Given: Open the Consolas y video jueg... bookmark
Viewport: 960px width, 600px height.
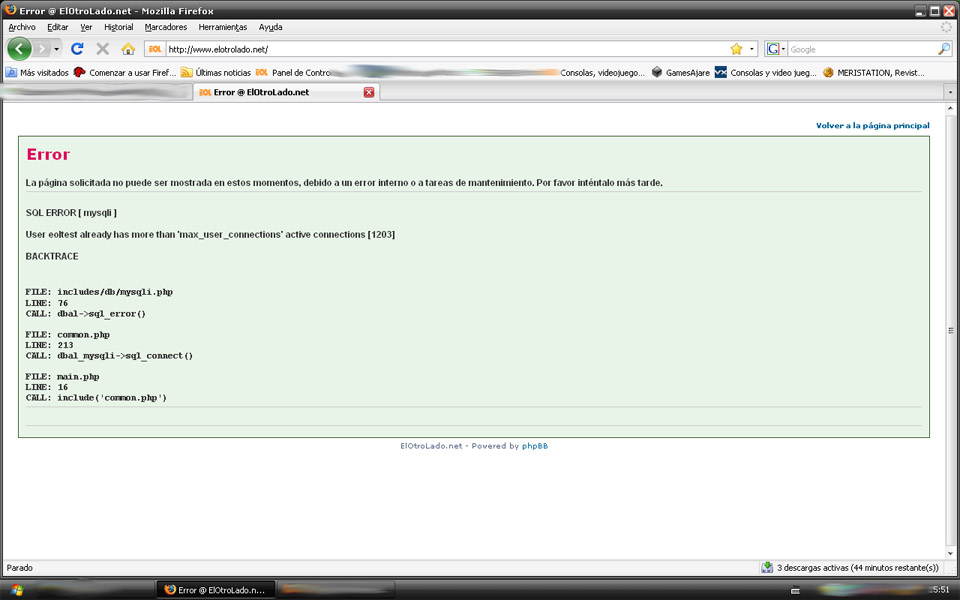Looking at the screenshot, I should coord(765,72).
